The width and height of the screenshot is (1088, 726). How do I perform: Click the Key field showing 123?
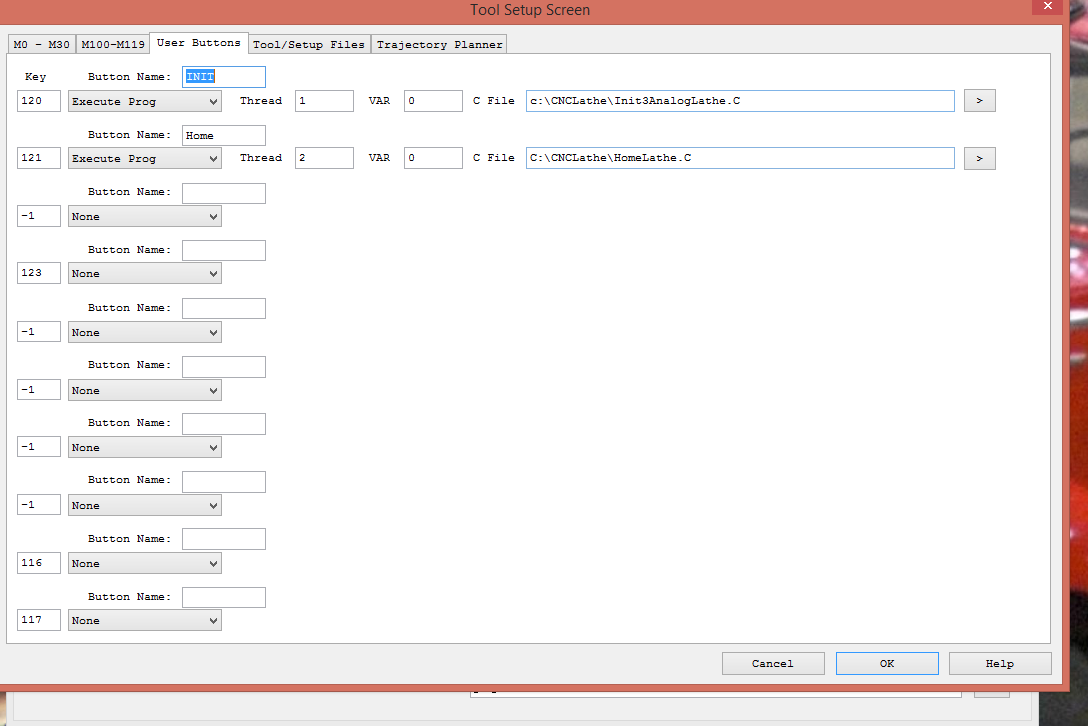pyautogui.click(x=39, y=273)
